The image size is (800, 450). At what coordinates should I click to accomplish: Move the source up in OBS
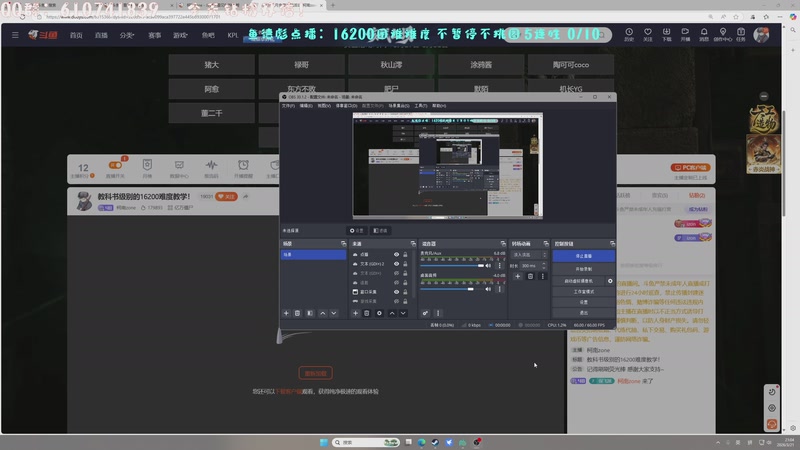coord(392,313)
